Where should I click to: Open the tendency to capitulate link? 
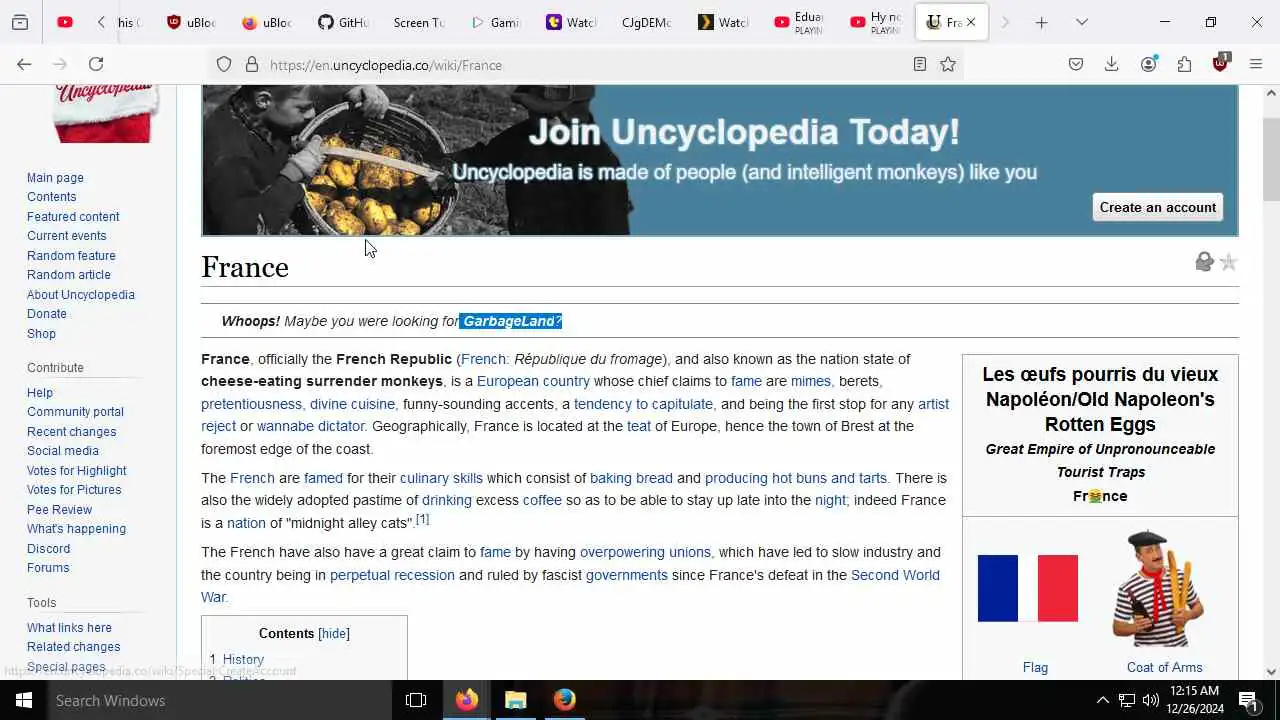643,404
